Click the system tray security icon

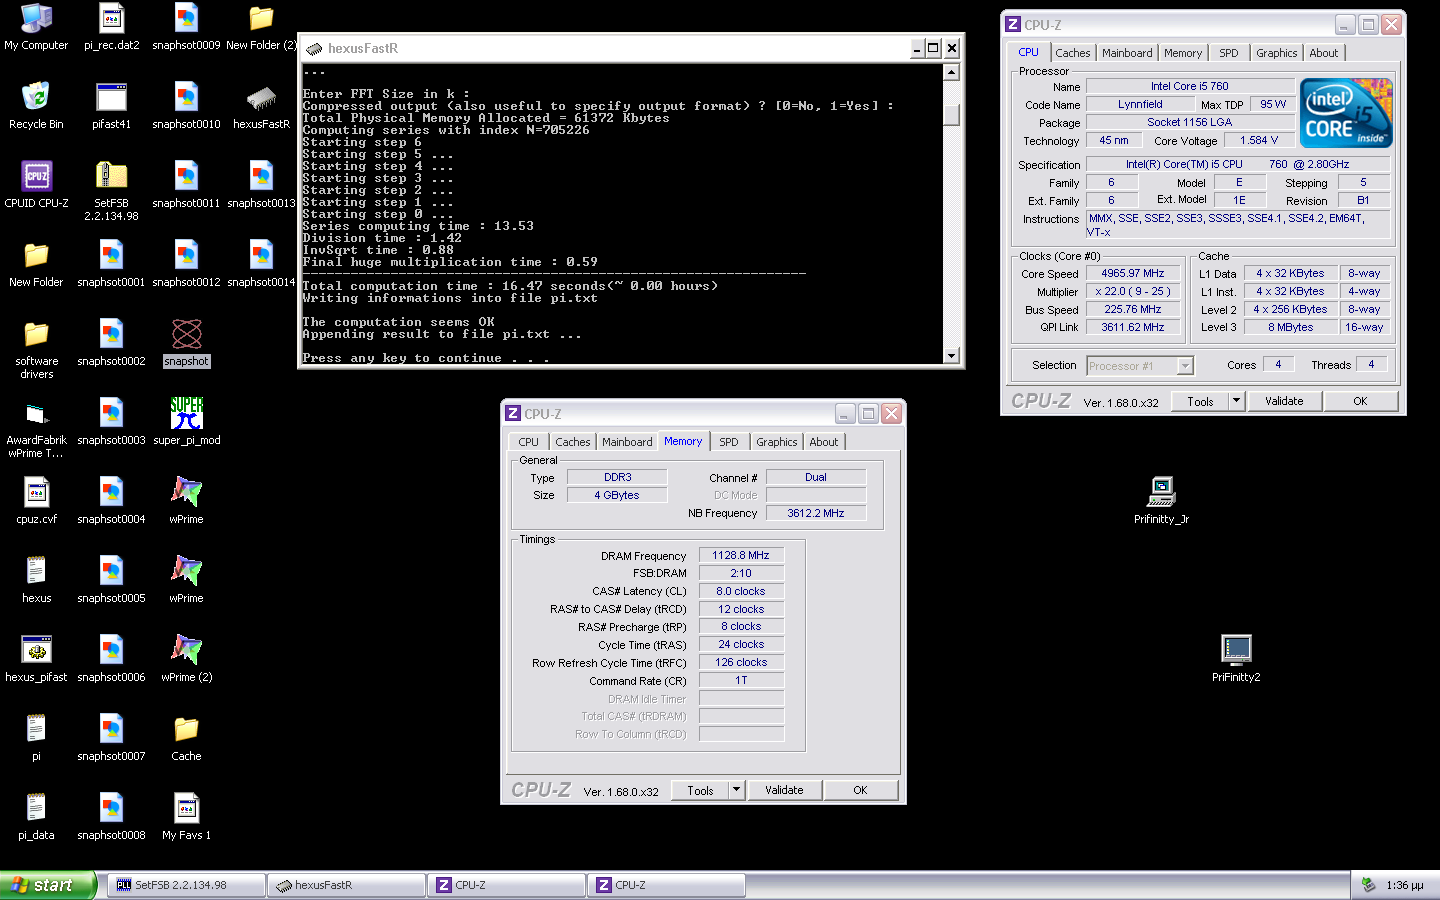(x=1367, y=885)
